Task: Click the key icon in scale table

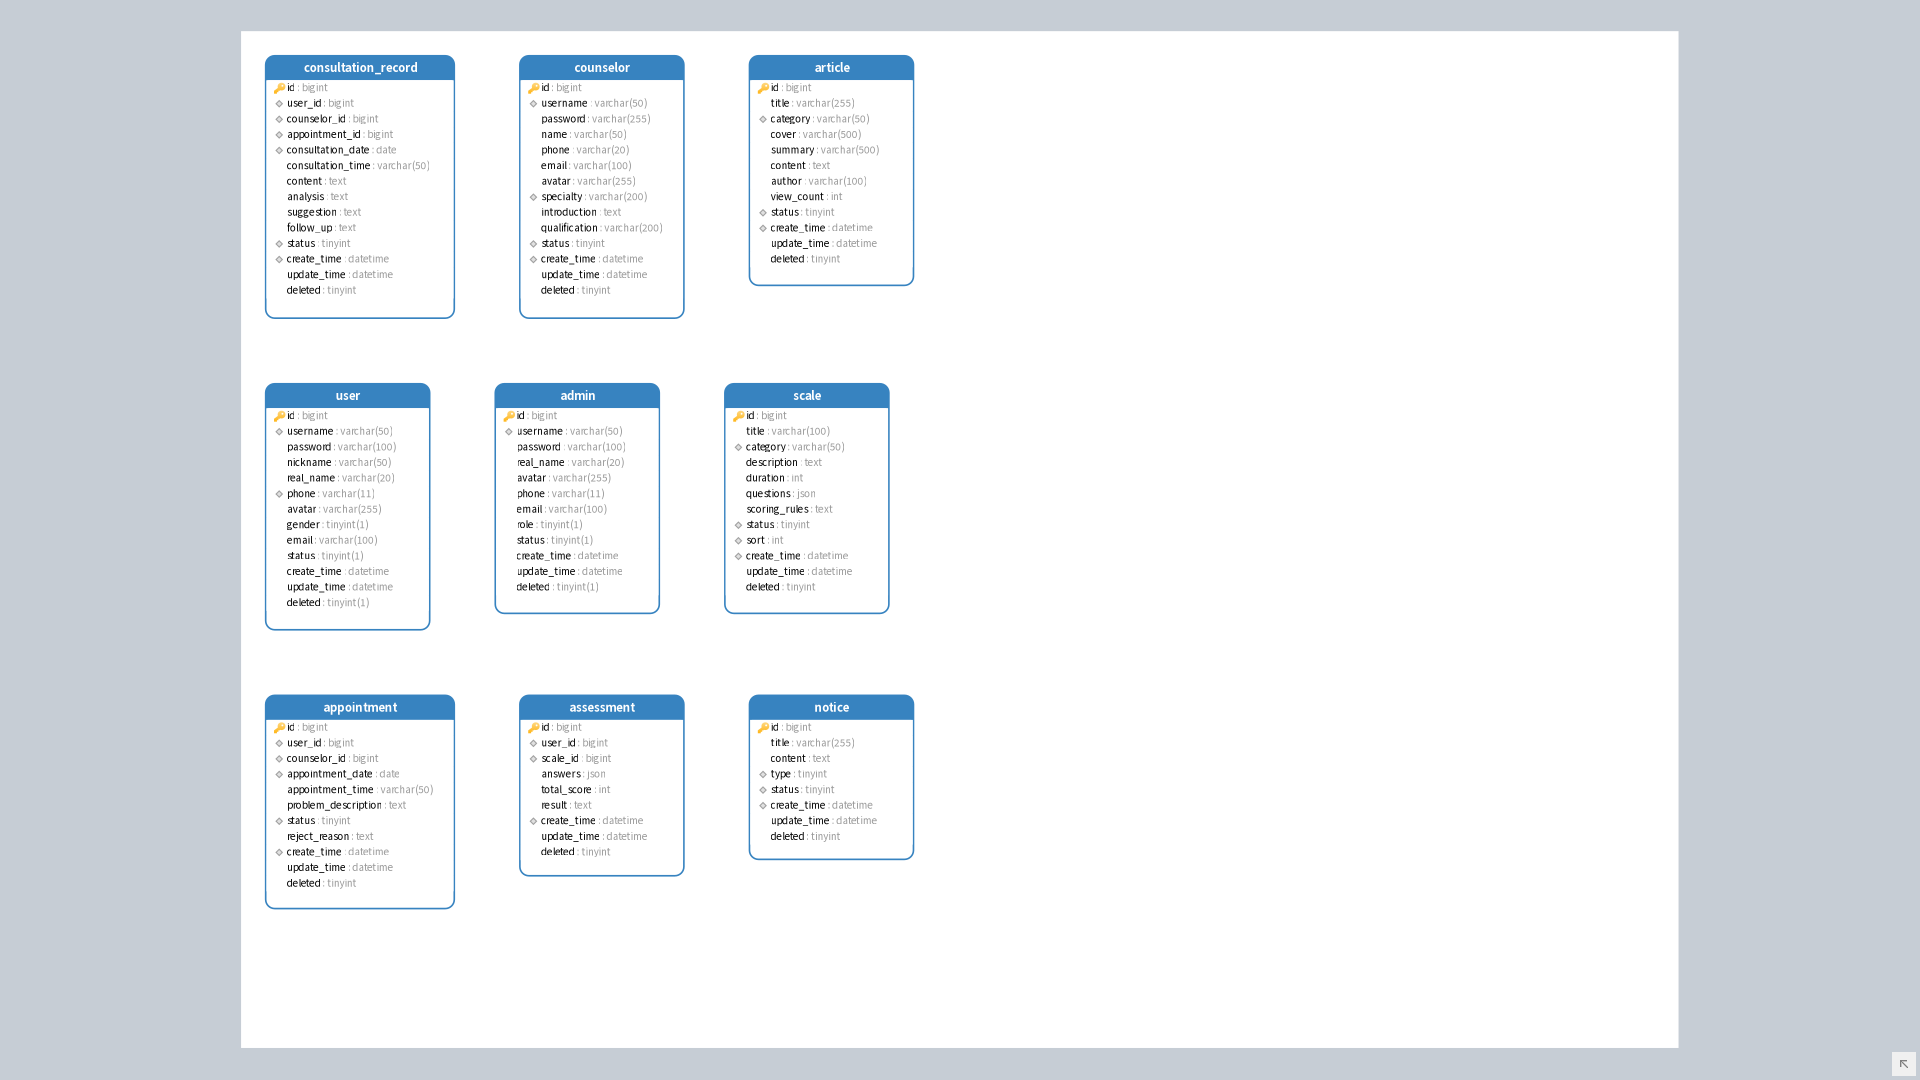Action: click(x=738, y=416)
